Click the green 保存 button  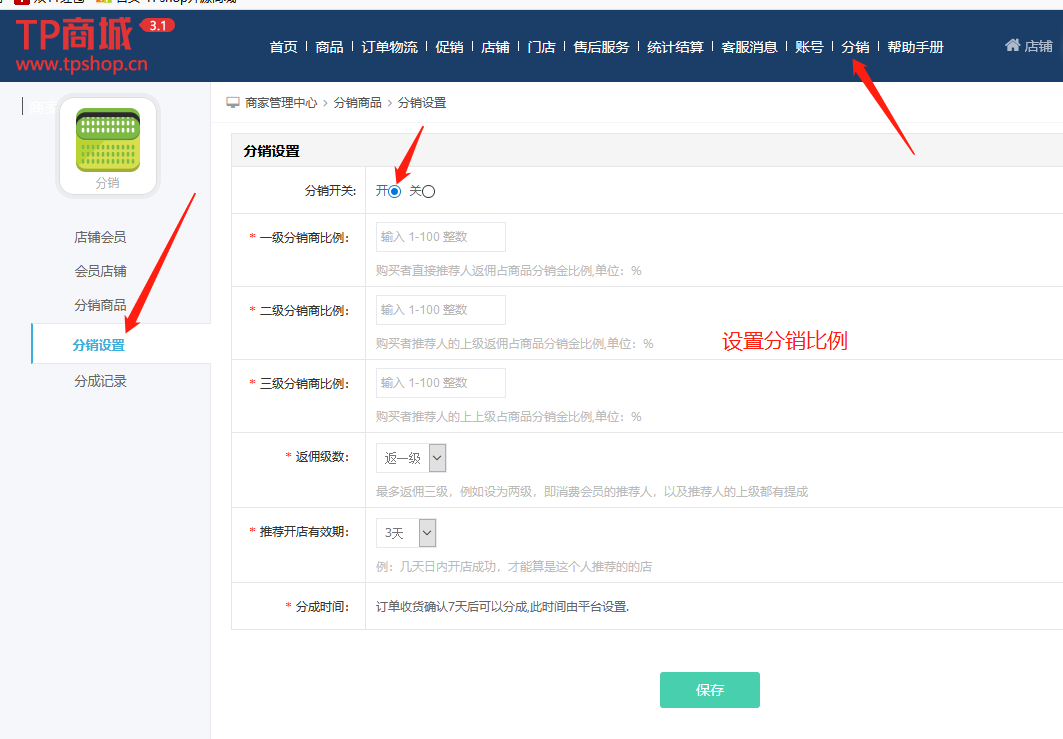coord(709,690)
